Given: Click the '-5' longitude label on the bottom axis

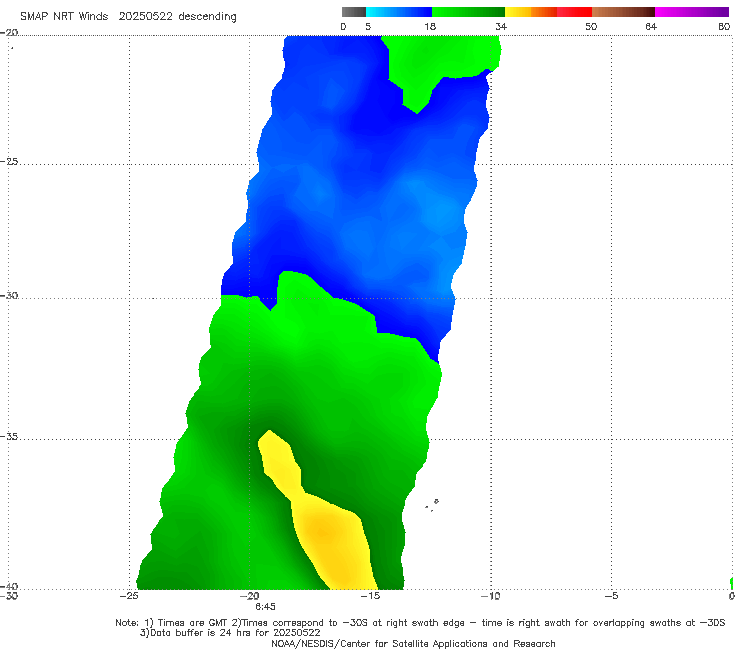Looking at the screenshot, I should point(611,596).
